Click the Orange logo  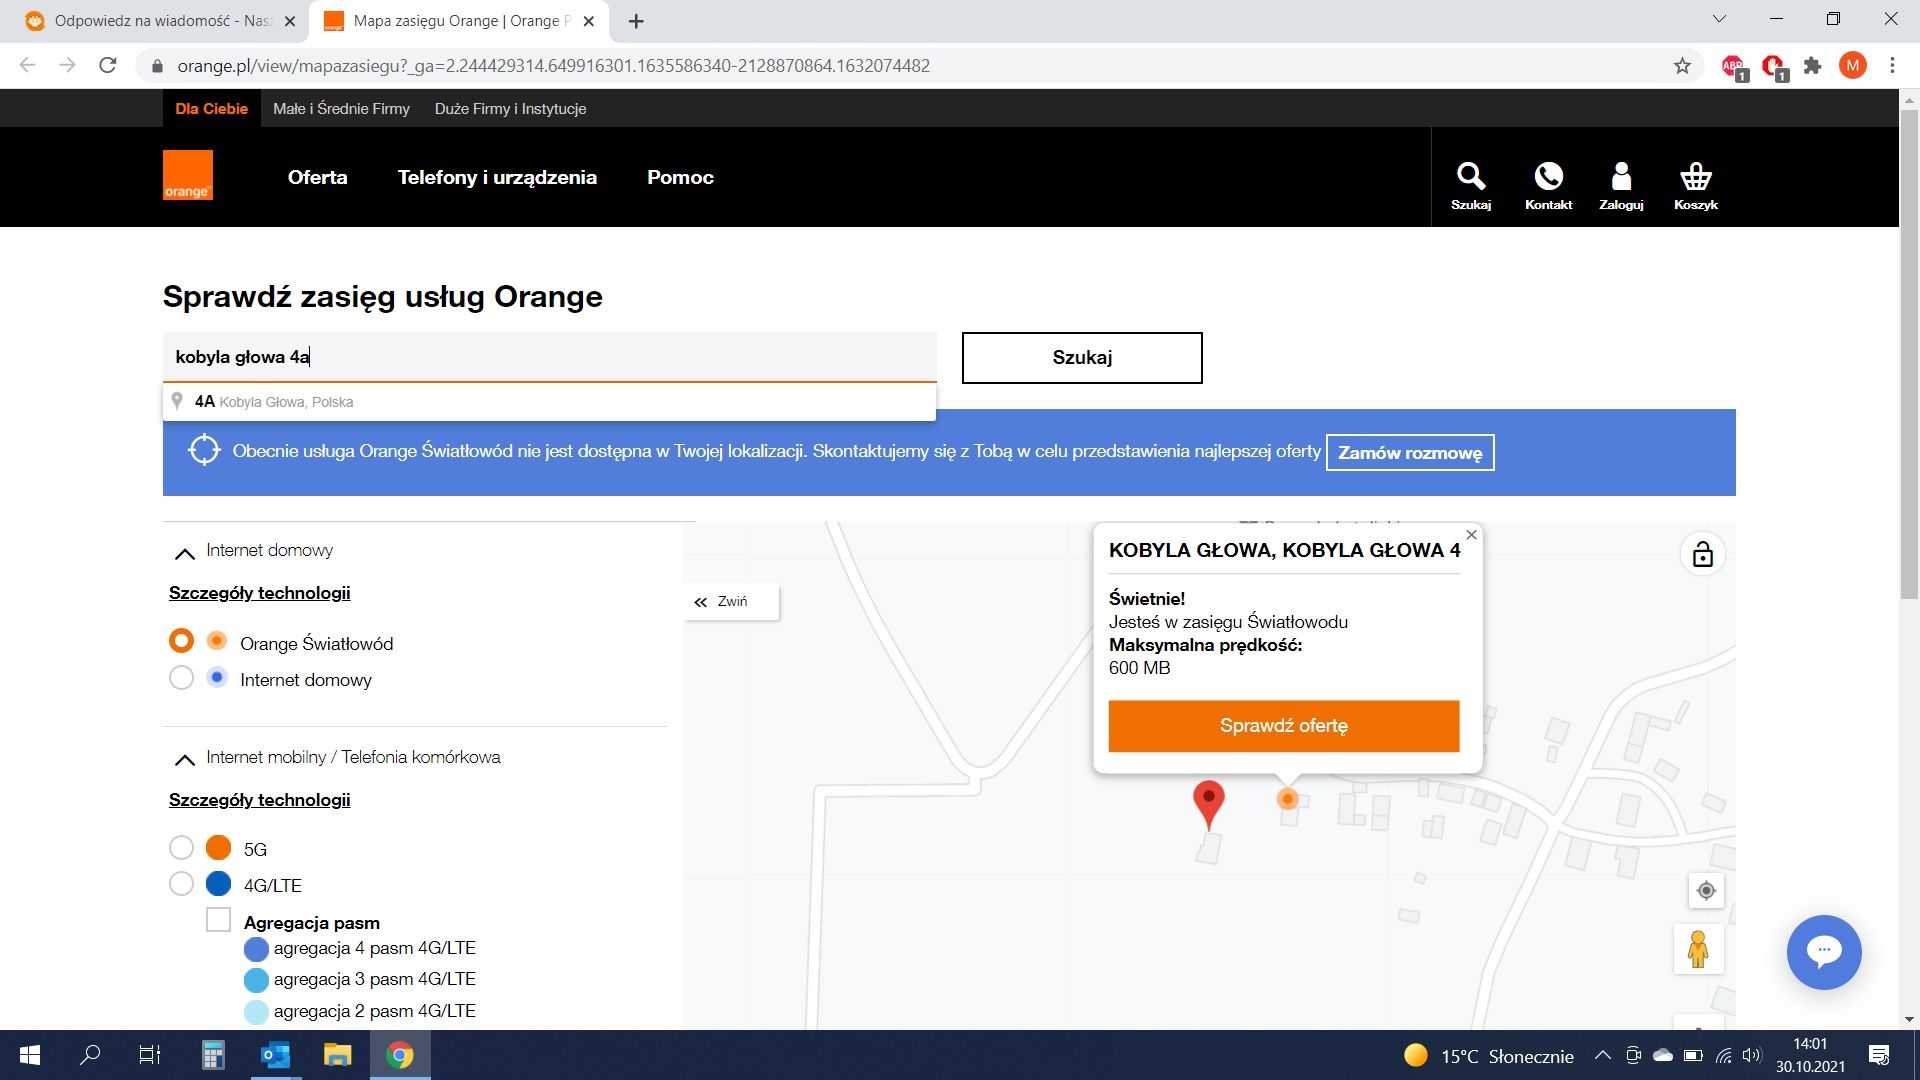point(188,175)
